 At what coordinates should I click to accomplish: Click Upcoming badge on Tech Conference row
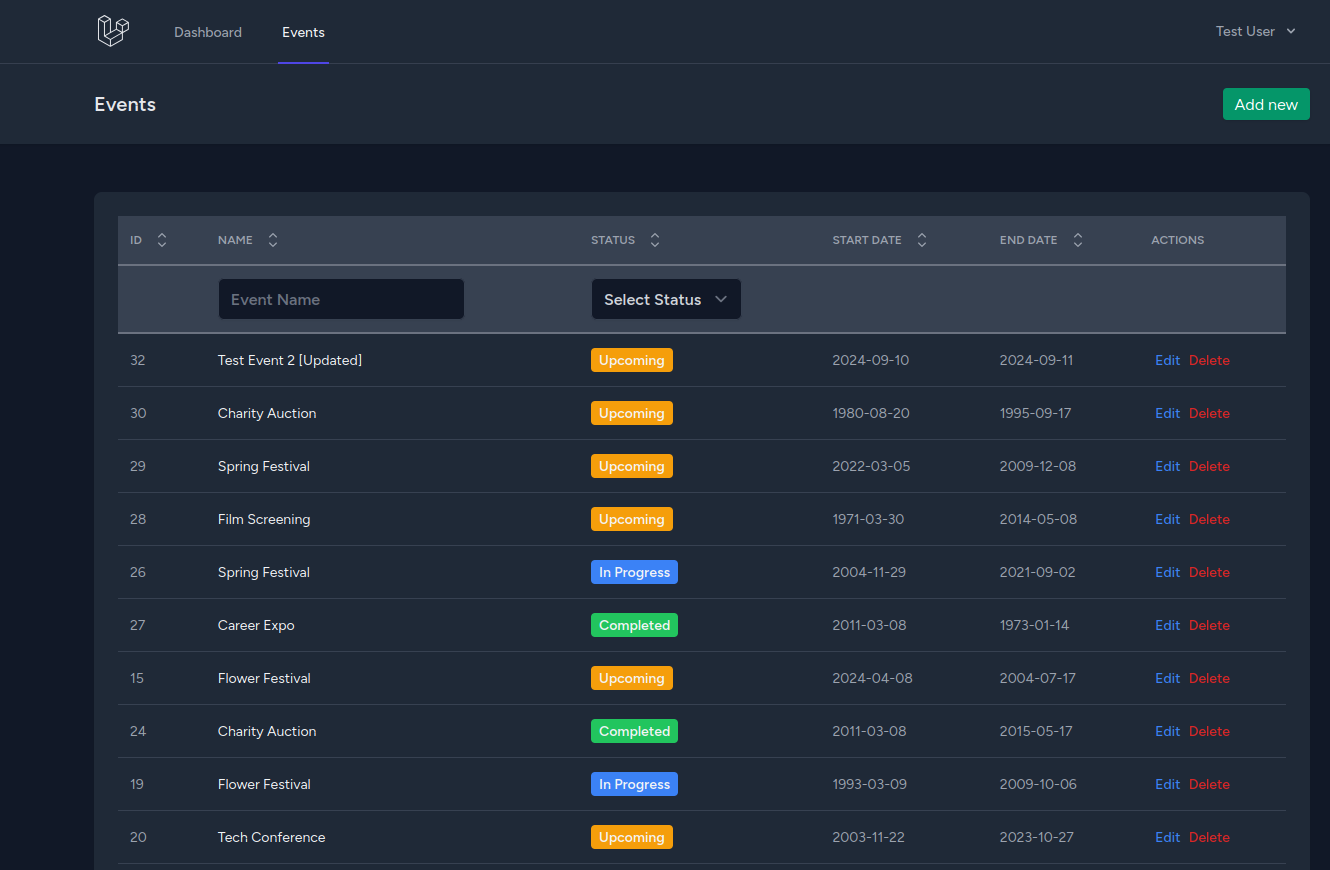point(632,837)
